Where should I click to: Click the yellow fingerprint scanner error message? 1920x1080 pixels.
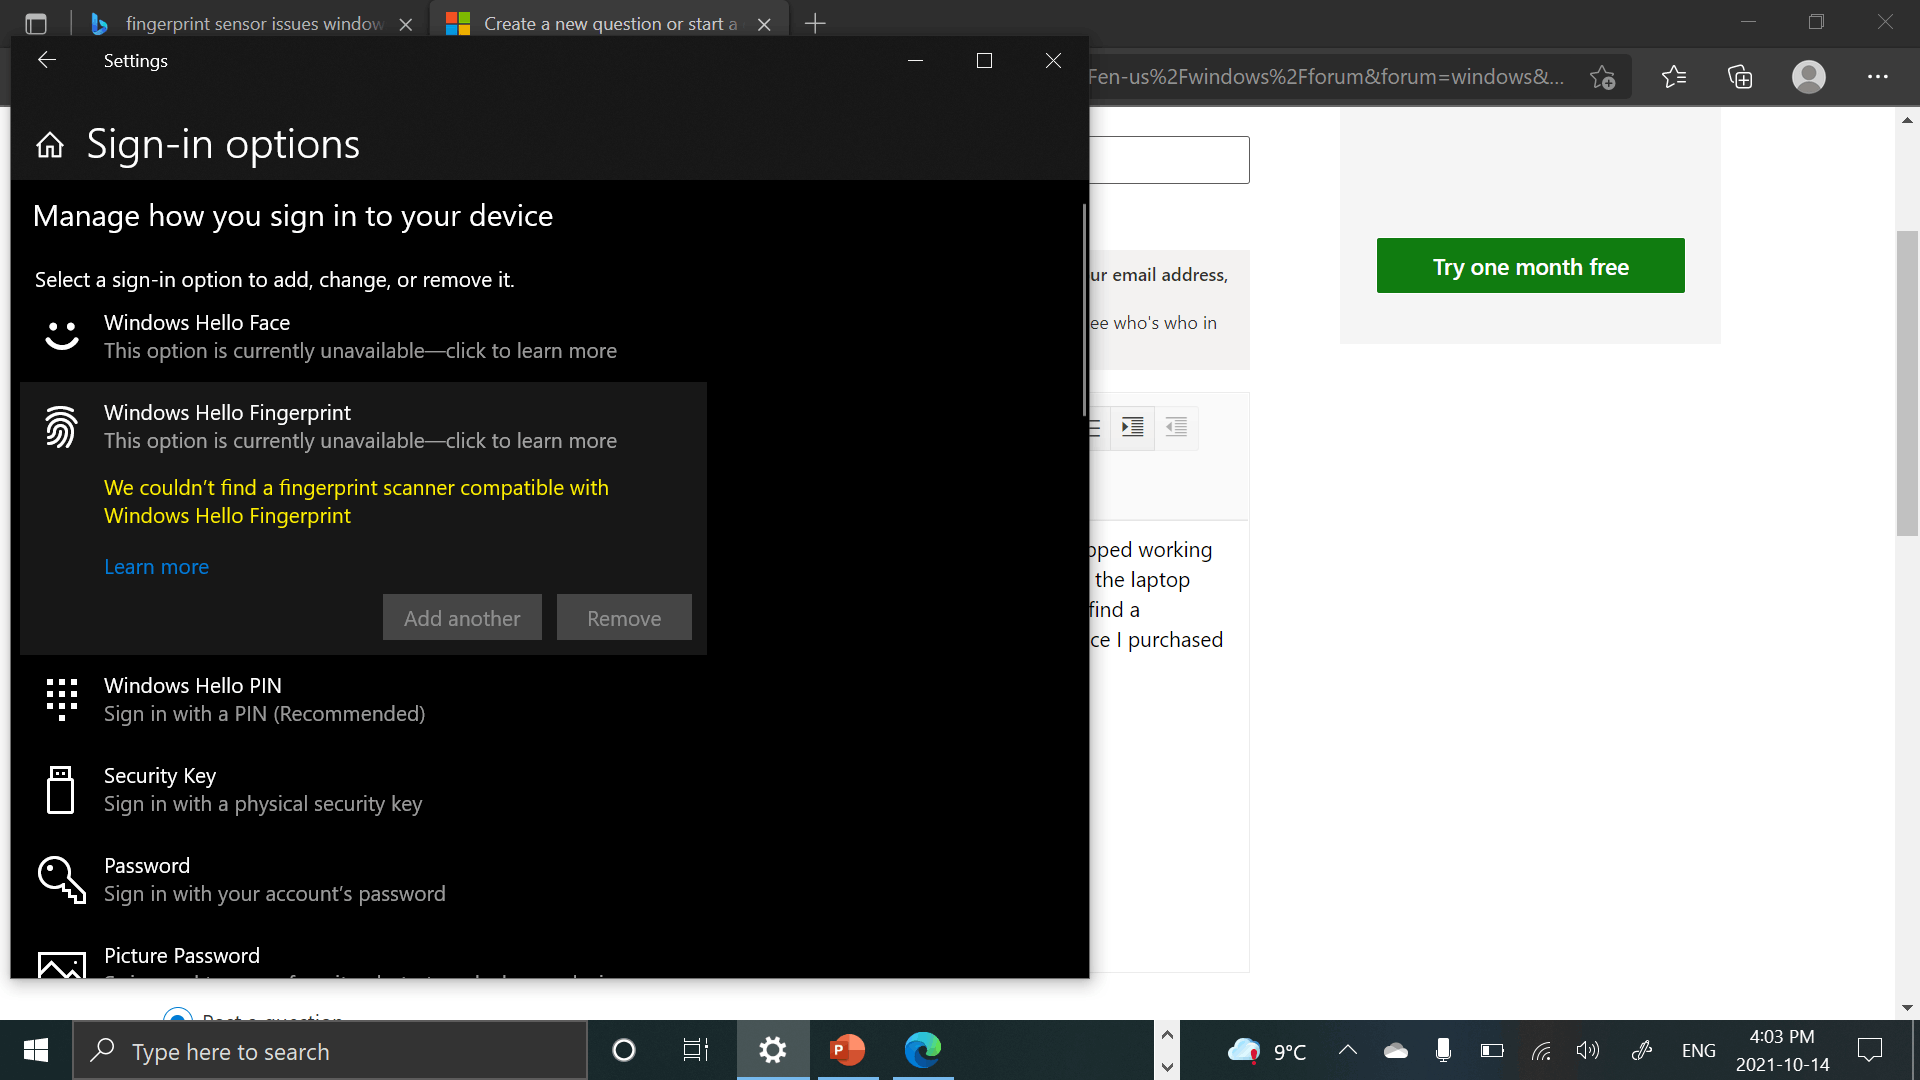point(356,502)
